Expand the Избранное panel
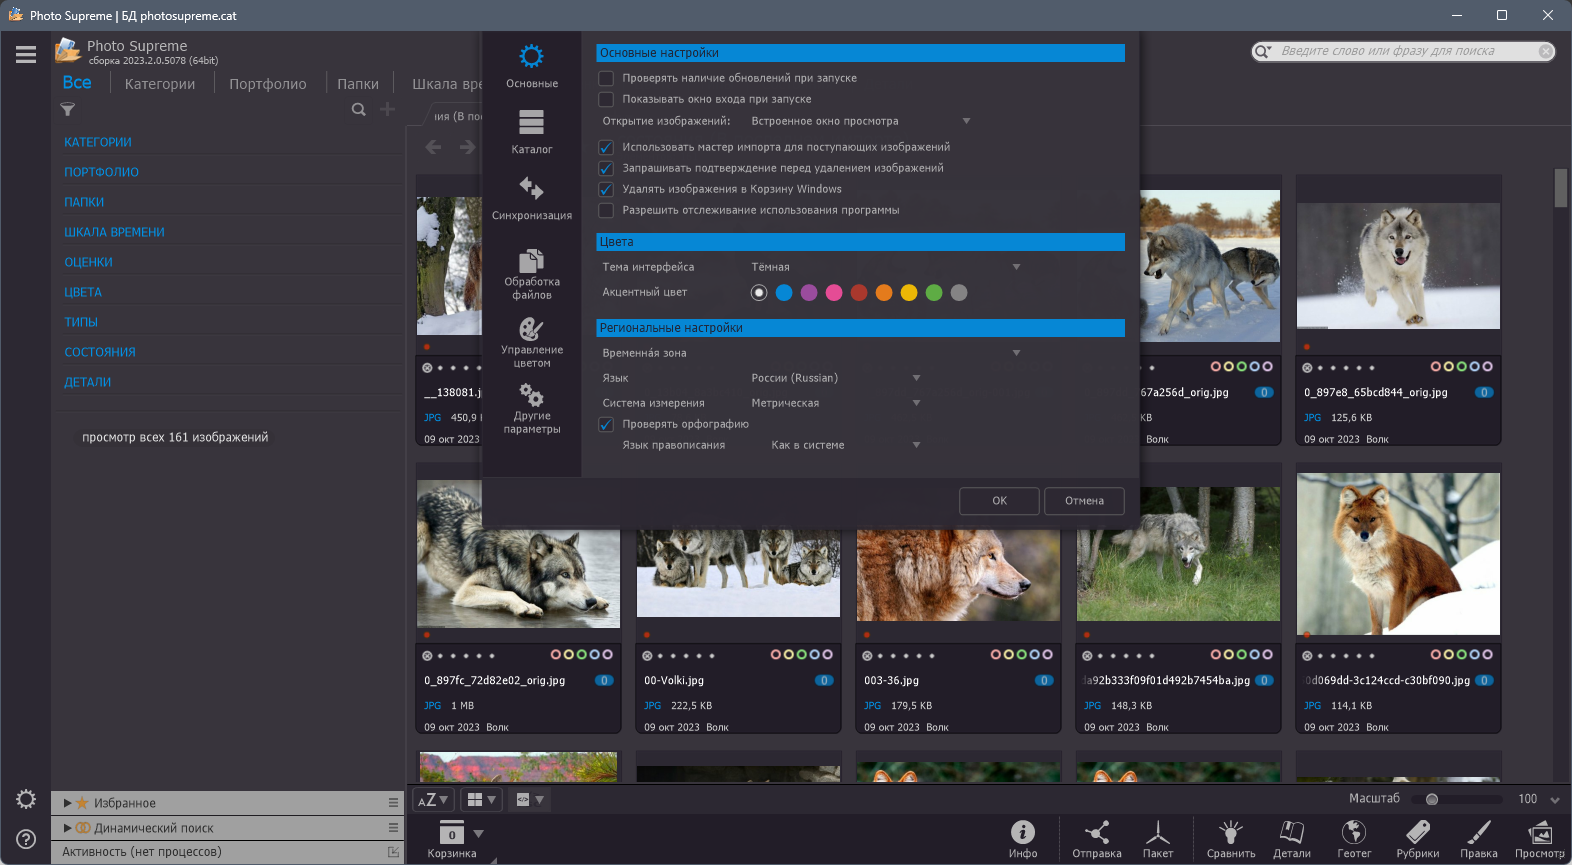This screenshot has height=865, width=1572. [67, 803]
